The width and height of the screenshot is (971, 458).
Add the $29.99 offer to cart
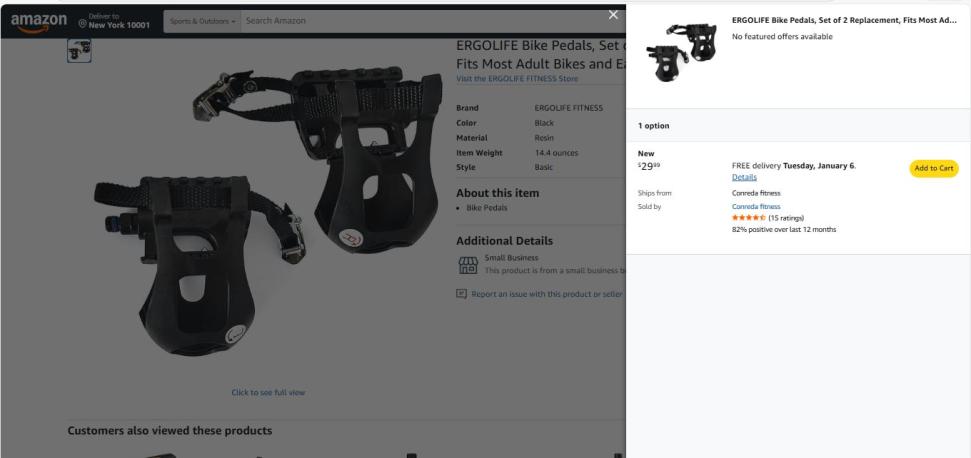934,168
